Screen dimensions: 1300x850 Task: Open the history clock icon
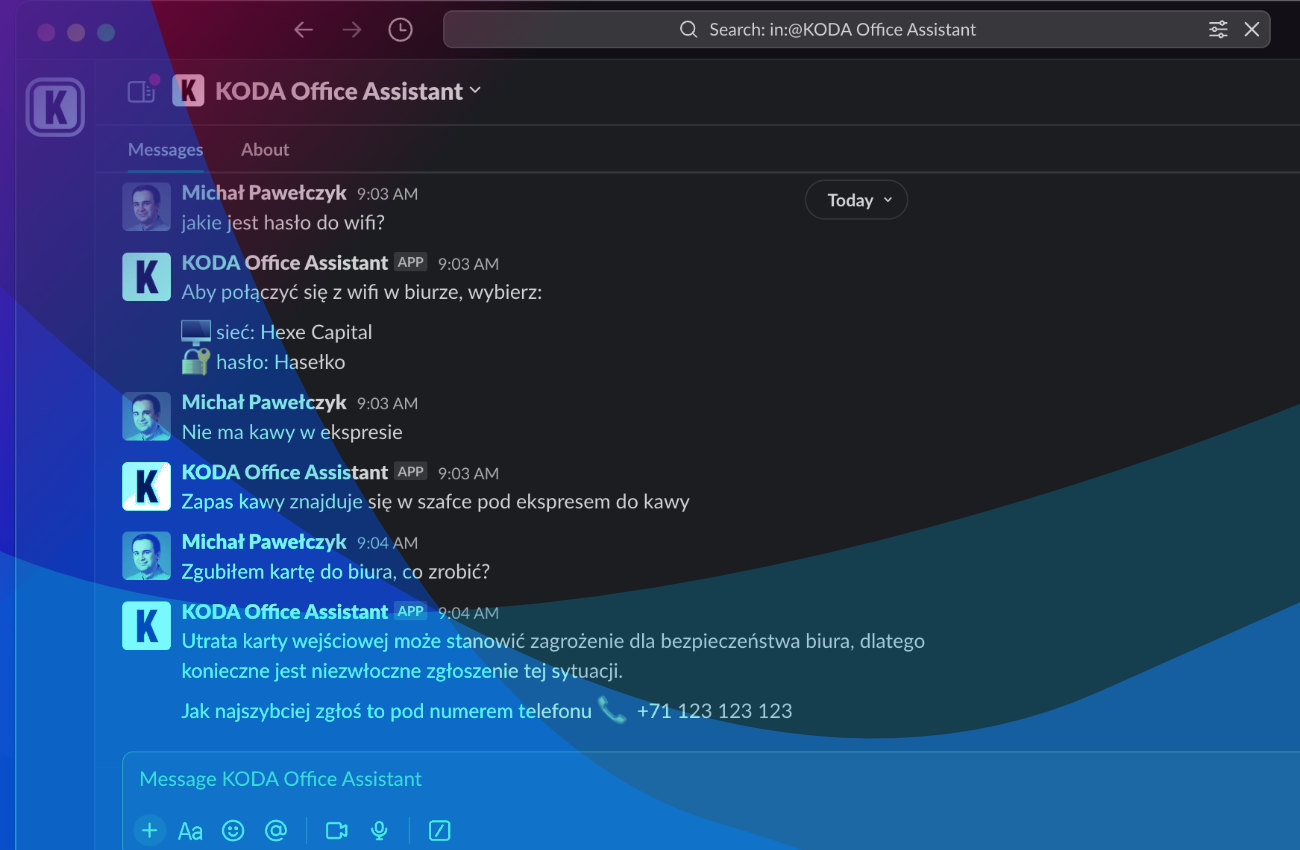click(400, 30)
